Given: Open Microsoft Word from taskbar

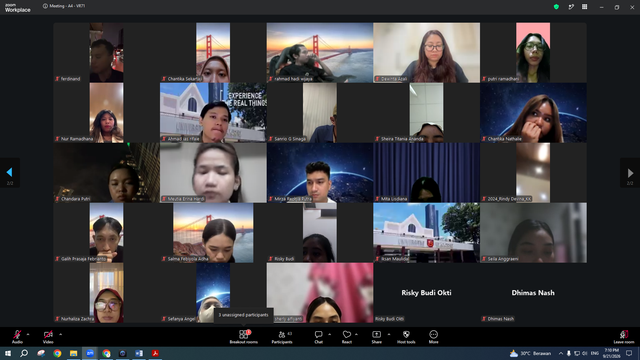Looking at the screenshot, I should click(139, 353).
